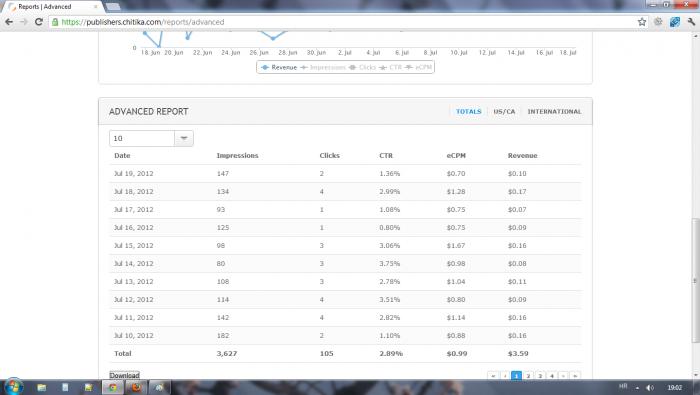Viewport: 700px width, 395px height.
Task: Sort table by Revenue column header
Action: [x=522, y=156]
